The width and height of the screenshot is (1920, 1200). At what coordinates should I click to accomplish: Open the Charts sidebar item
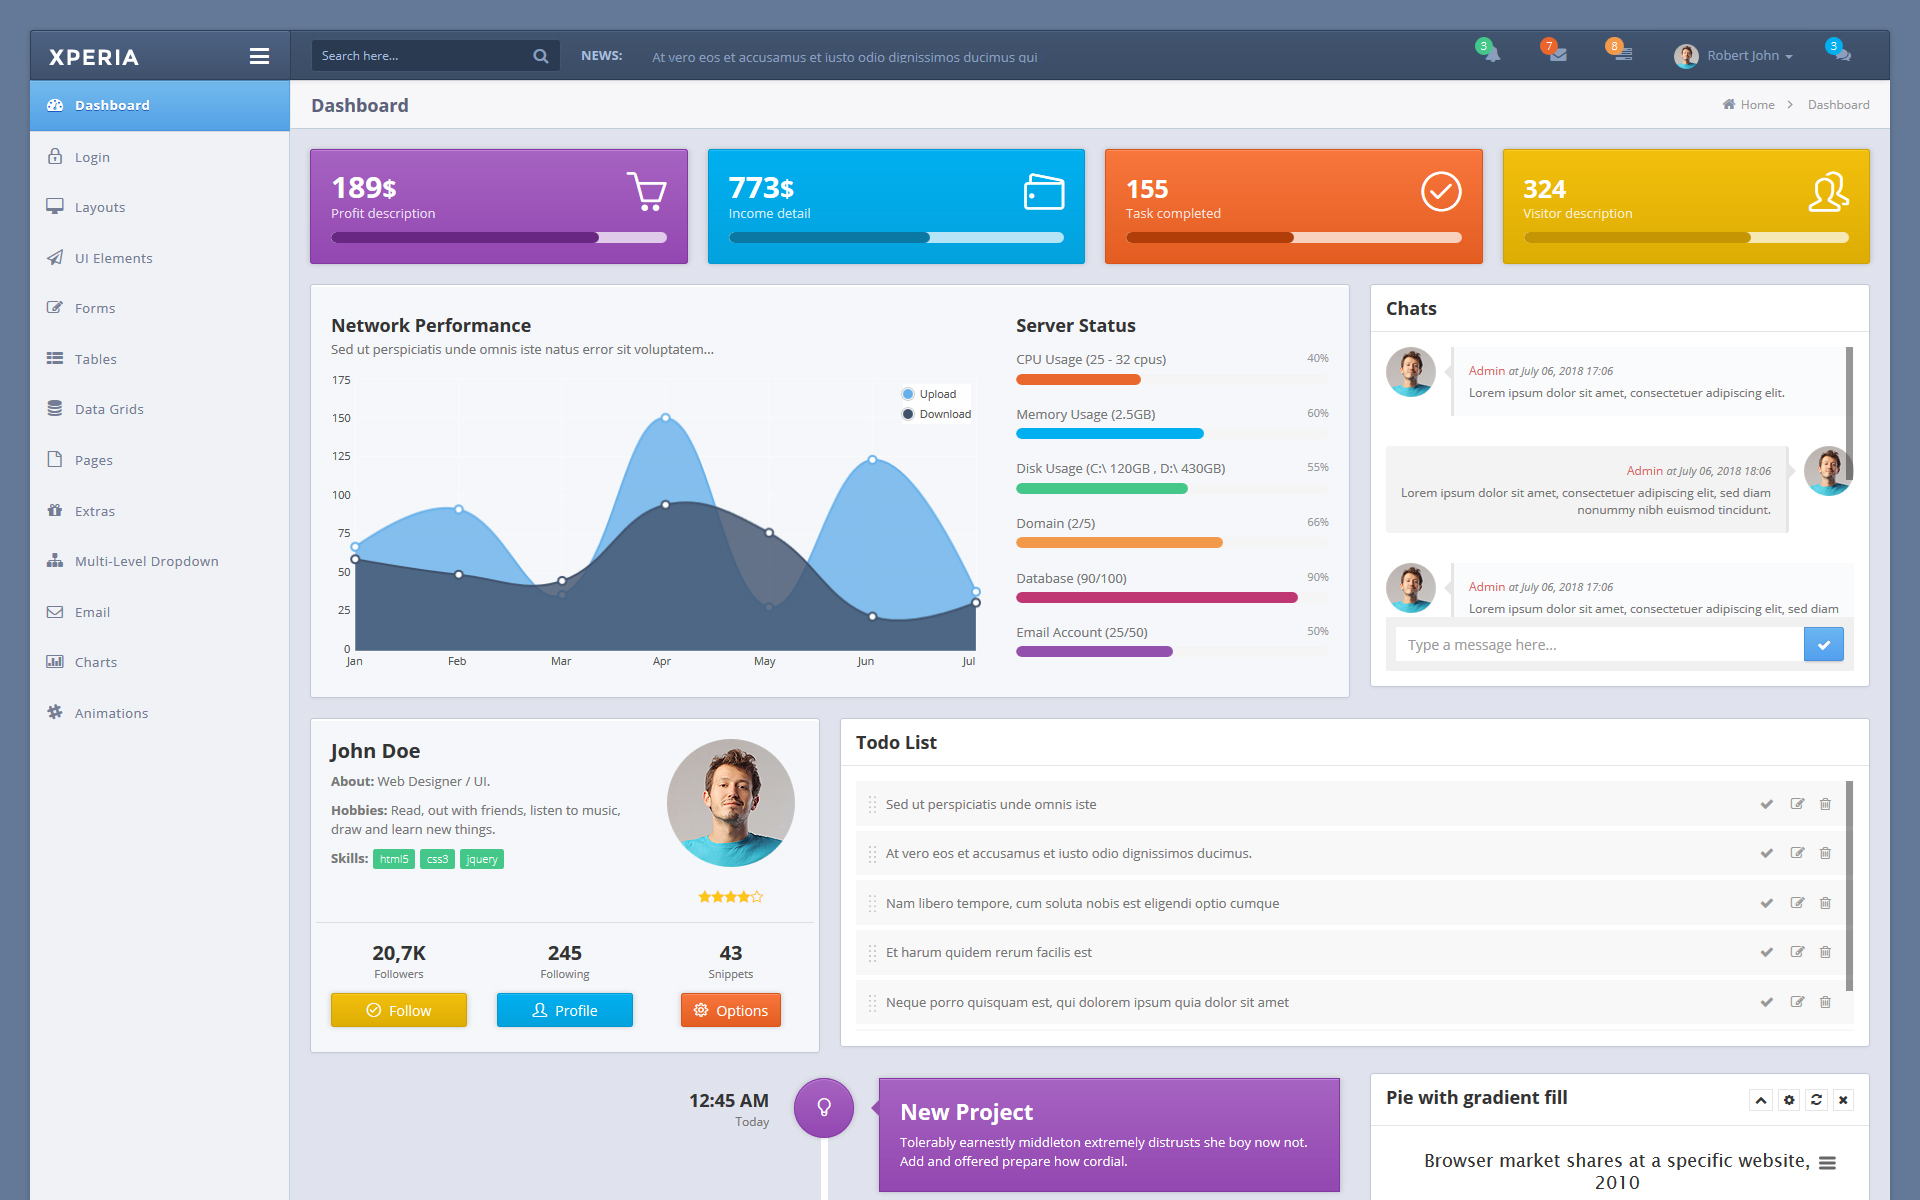pos(160,662)
